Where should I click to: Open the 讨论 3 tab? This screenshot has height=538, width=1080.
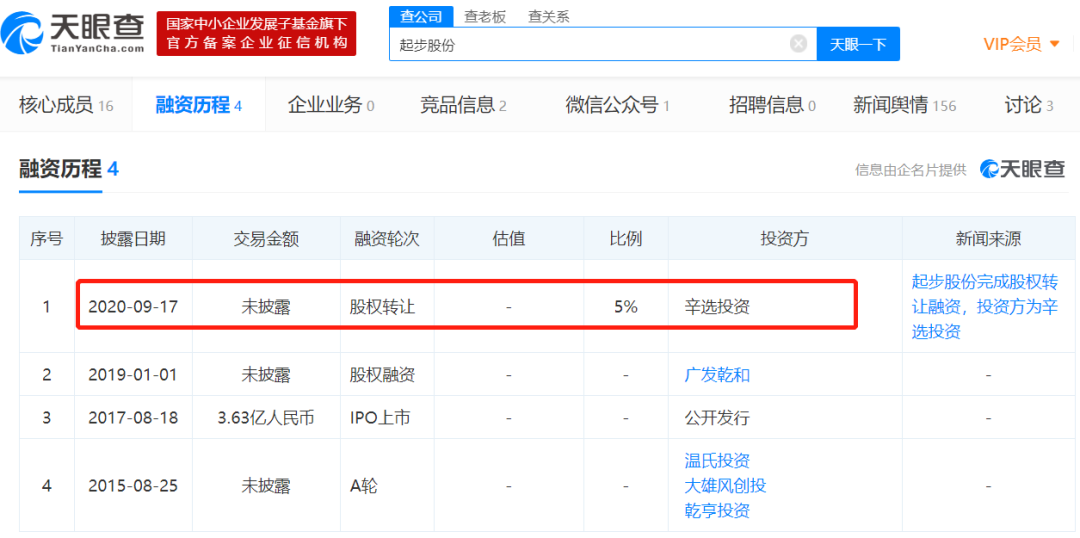point(1029,105)
